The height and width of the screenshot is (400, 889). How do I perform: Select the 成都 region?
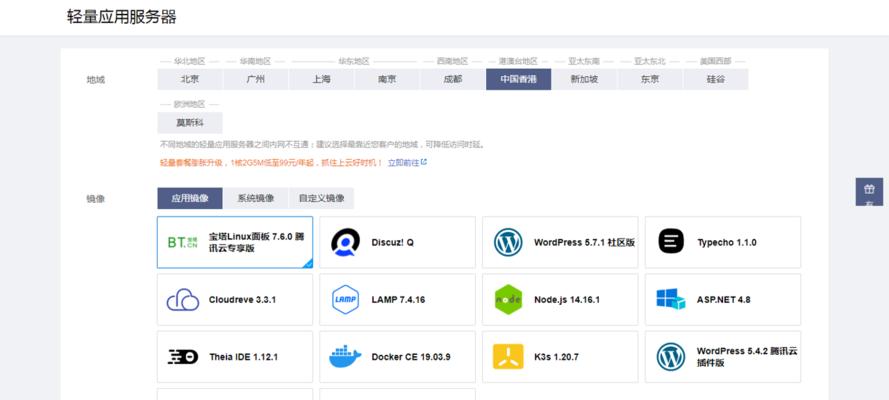point(453,79)
